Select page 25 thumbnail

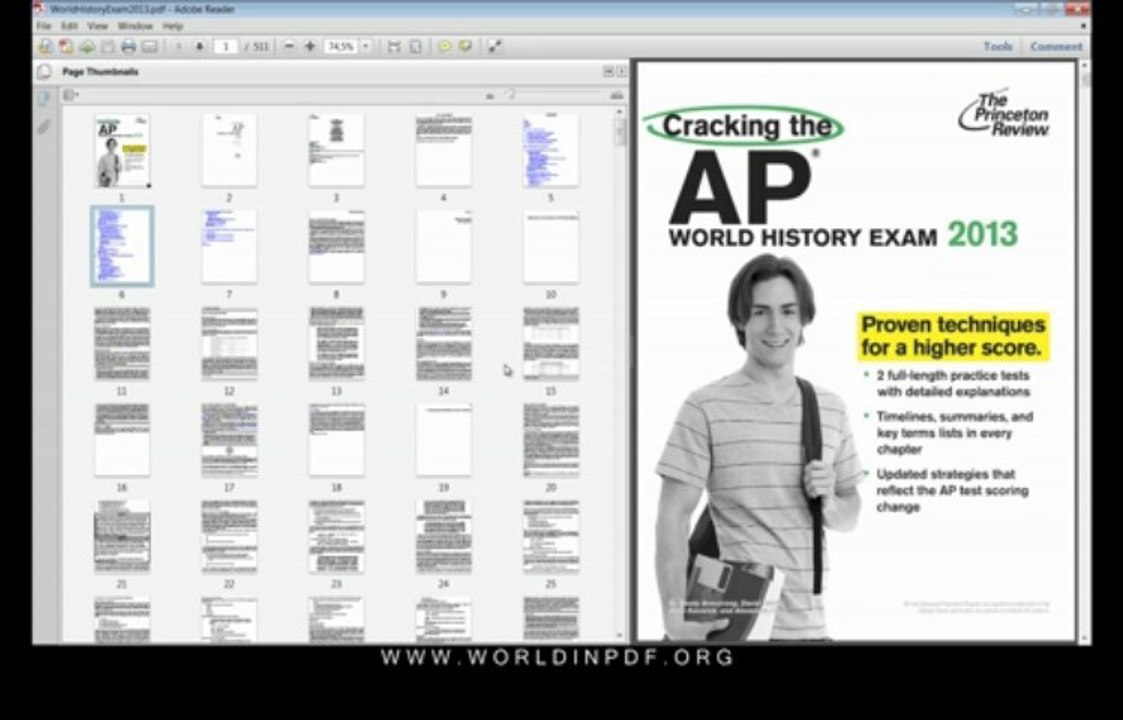[551, 536]
